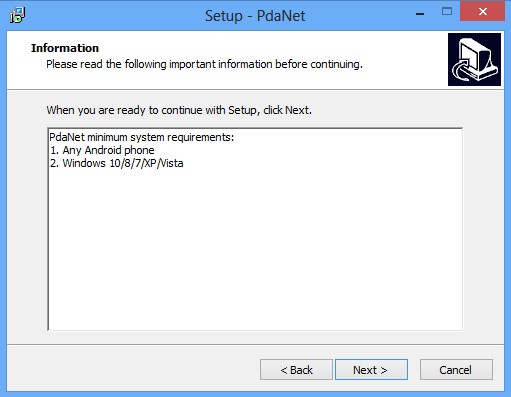Close the PdaNet setup window
The height and width of the screenshot is (397, 511).
(482, 12)
